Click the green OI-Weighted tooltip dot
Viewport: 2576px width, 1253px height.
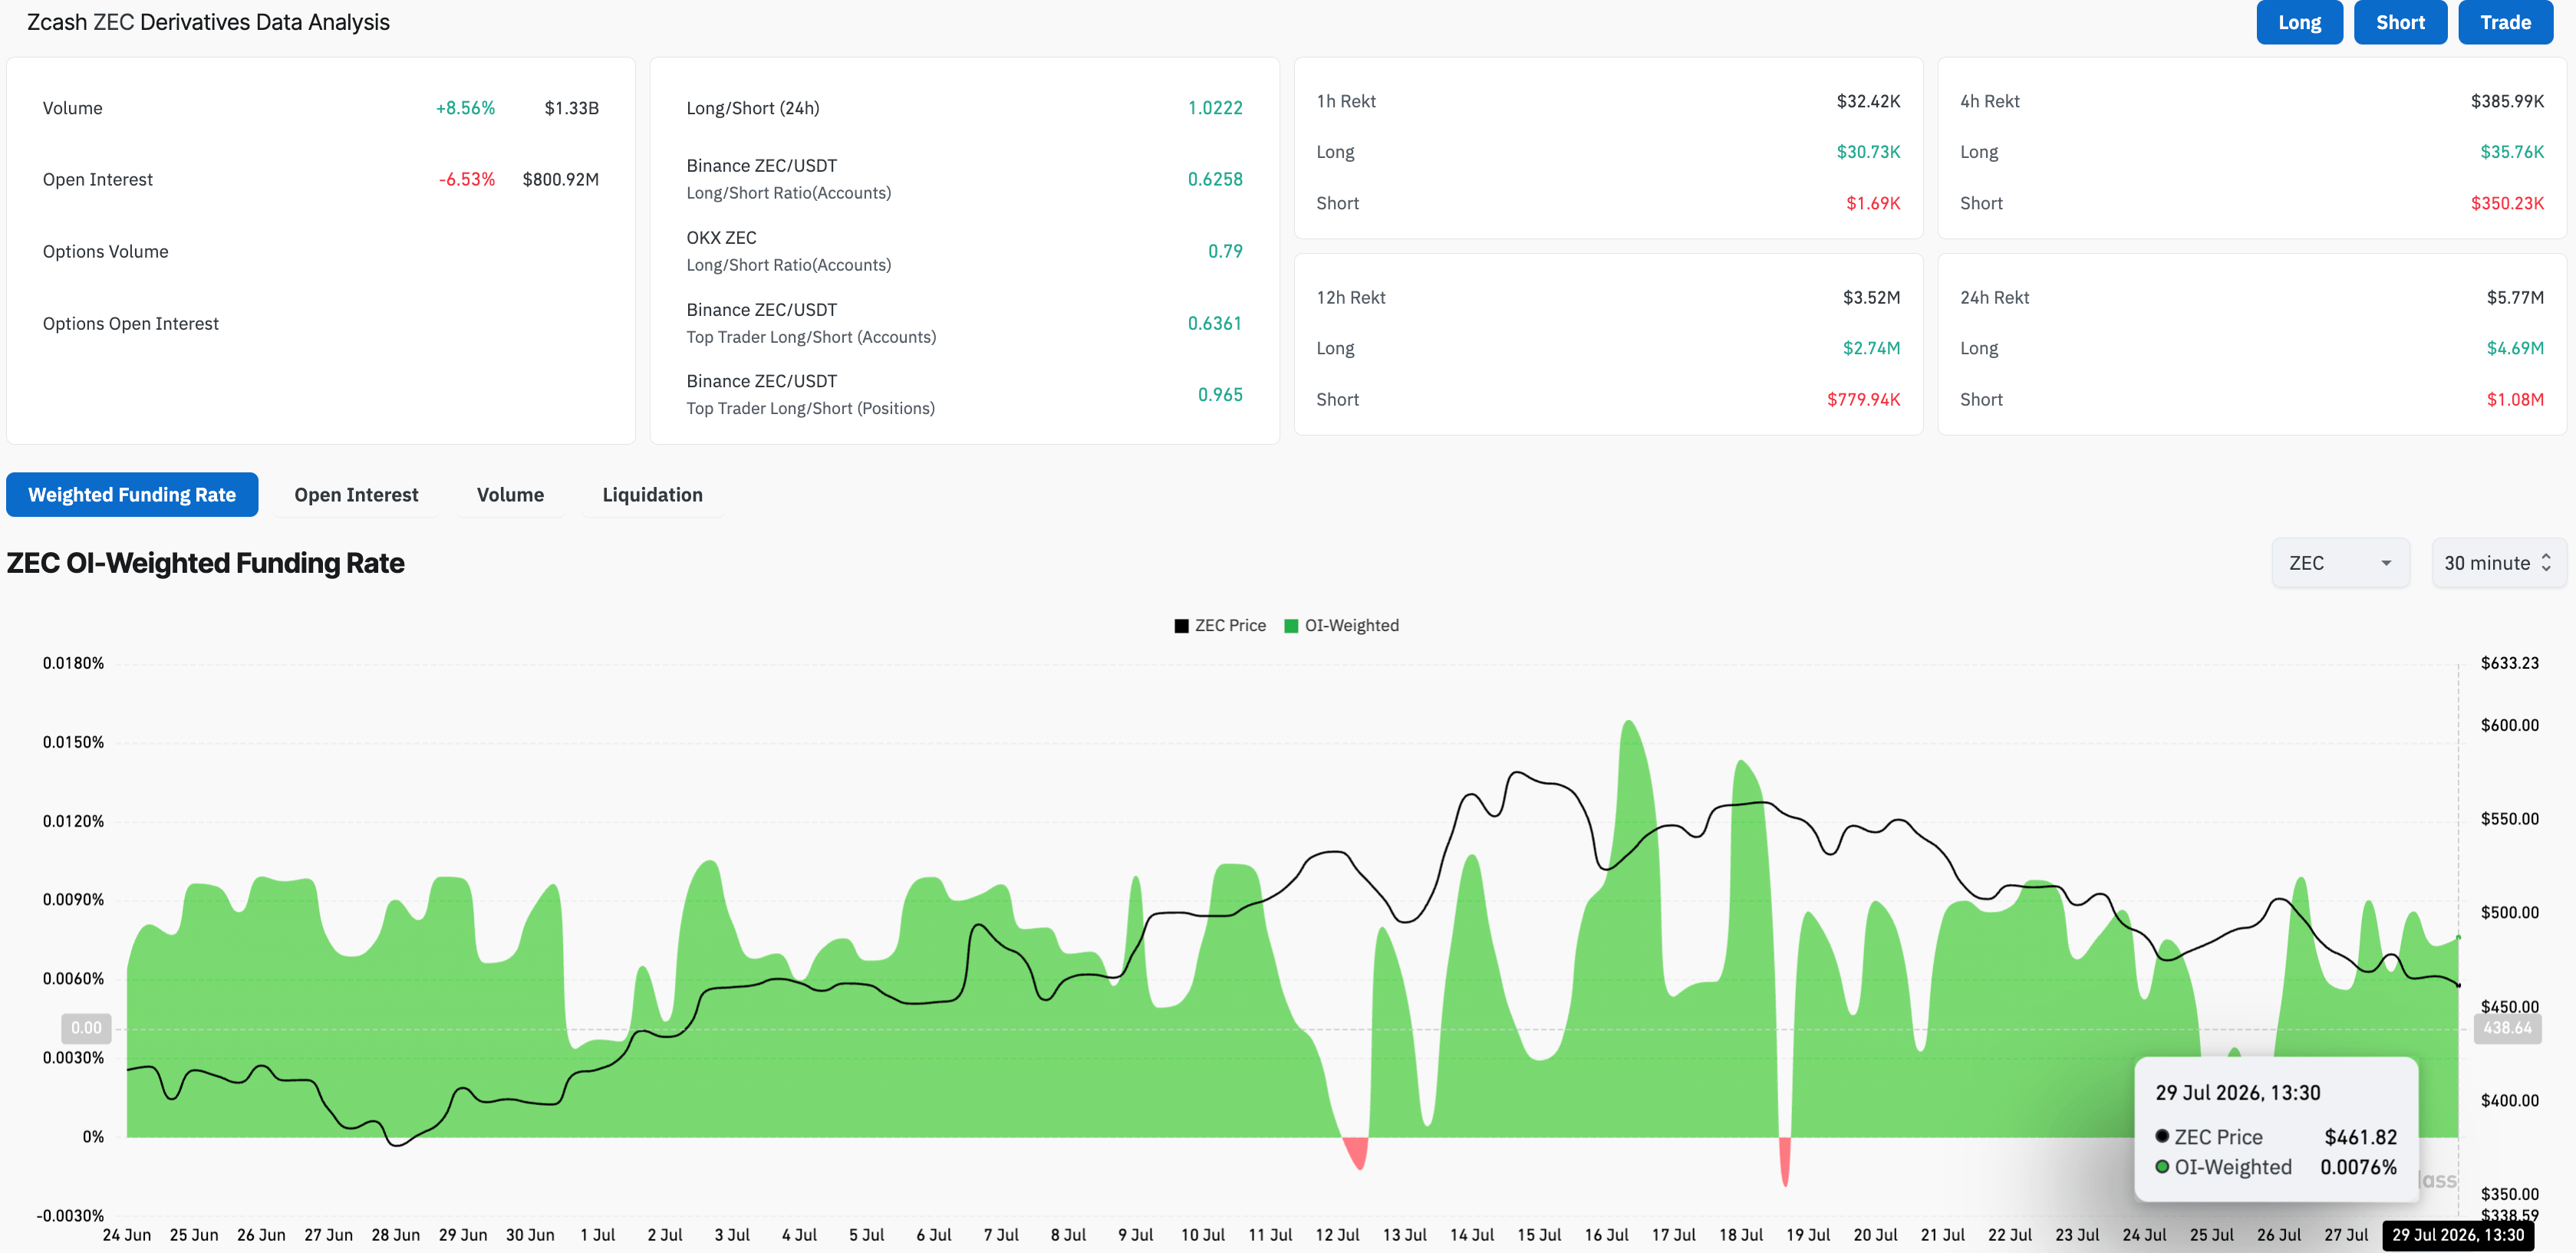click(x=2162, y=1166)
